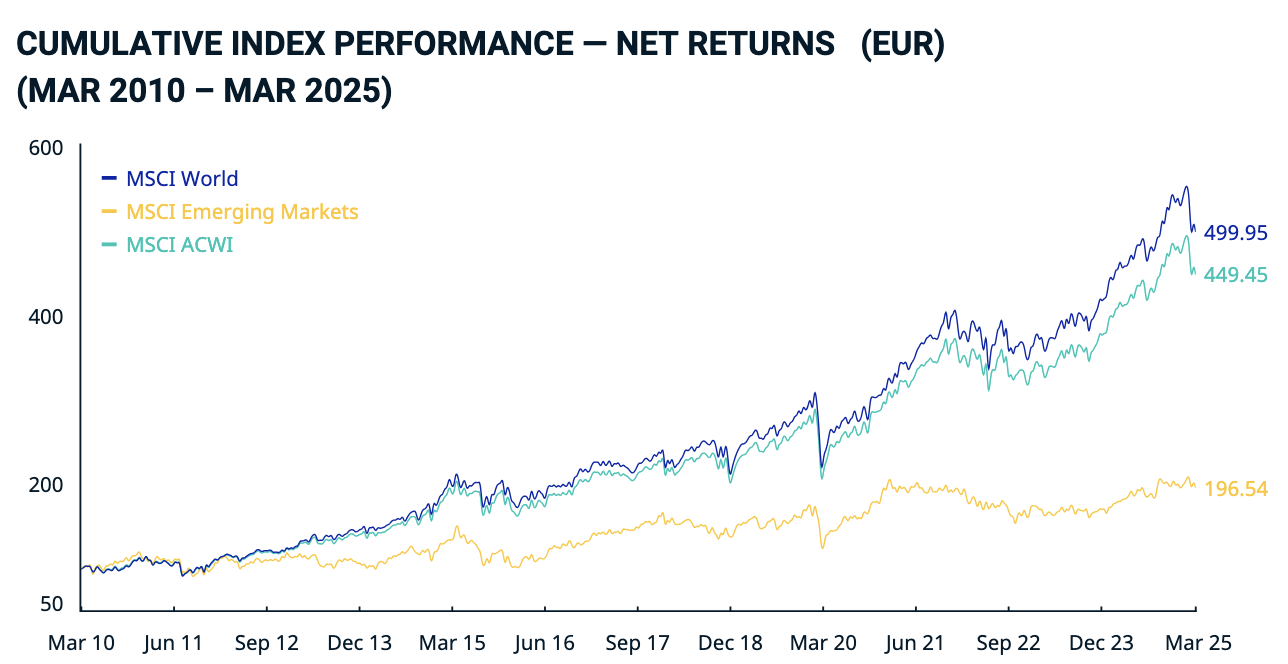
Task: Click the dark blue MSCI World color dash
Action: 109,179
